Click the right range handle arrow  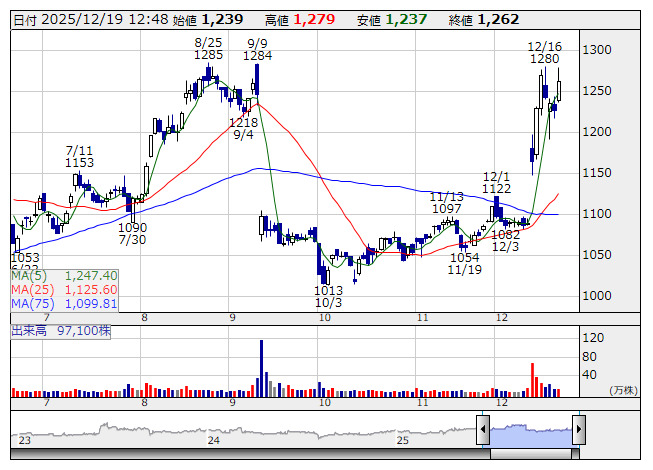(x=579, y=429)
